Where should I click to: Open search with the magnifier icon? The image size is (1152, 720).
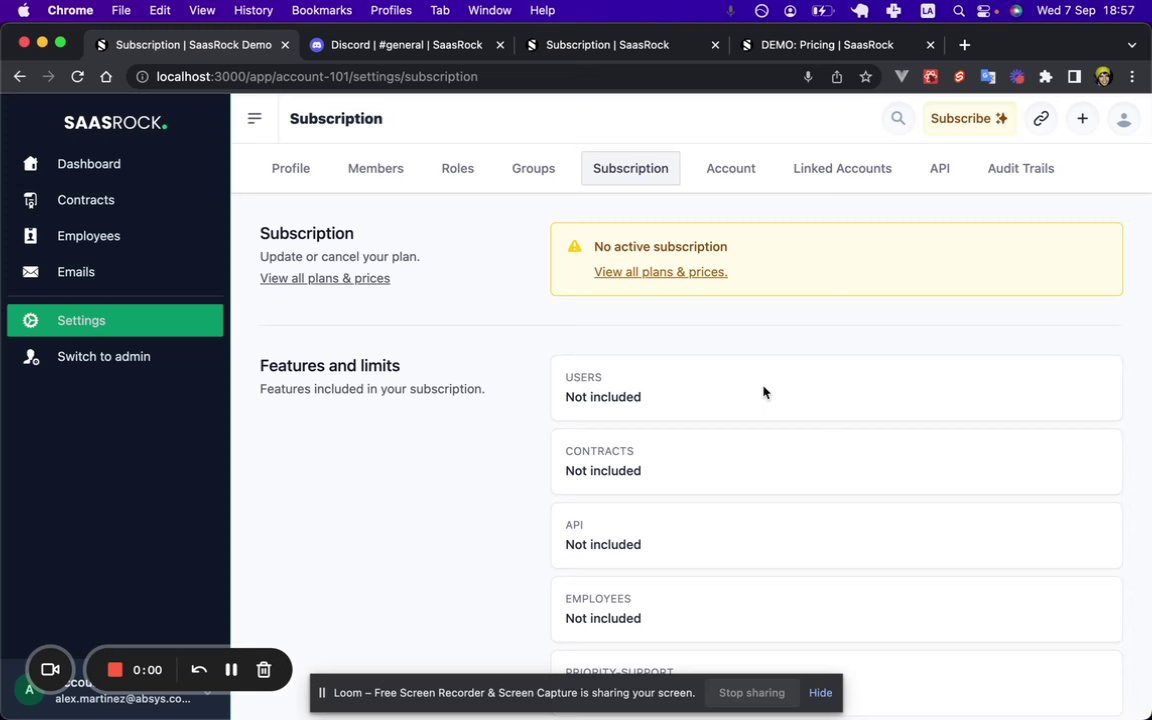coord(898,118)
